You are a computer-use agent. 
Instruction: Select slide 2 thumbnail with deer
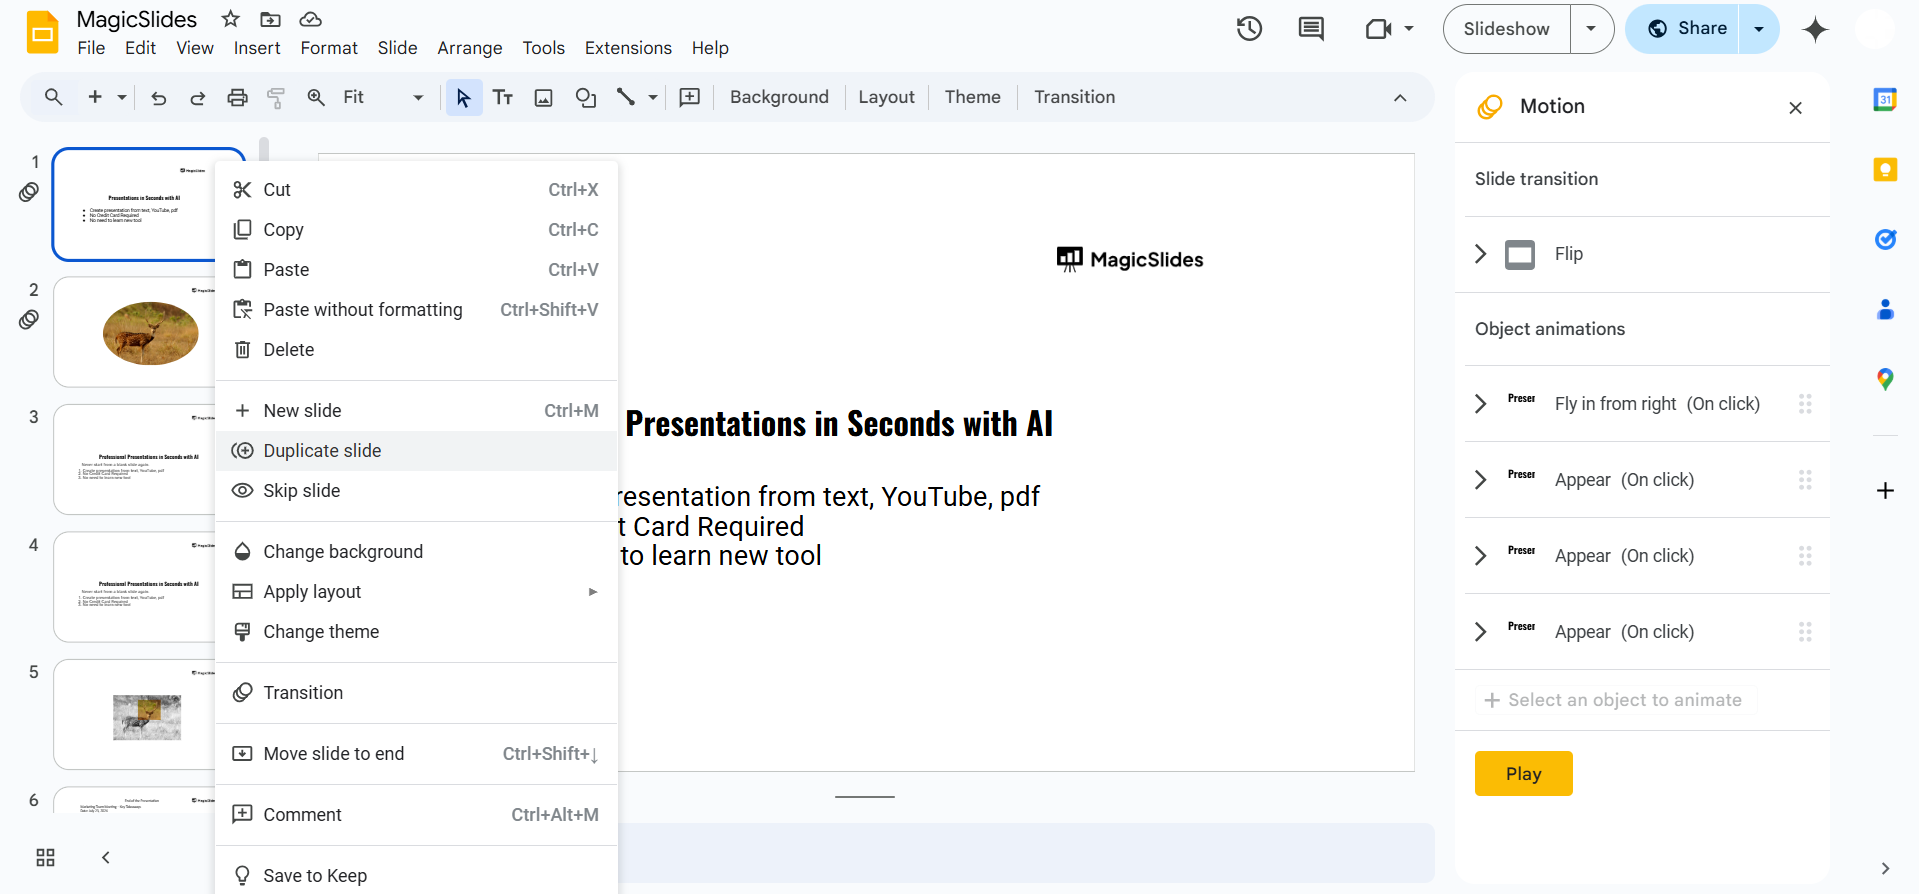[x=134, y=332]
